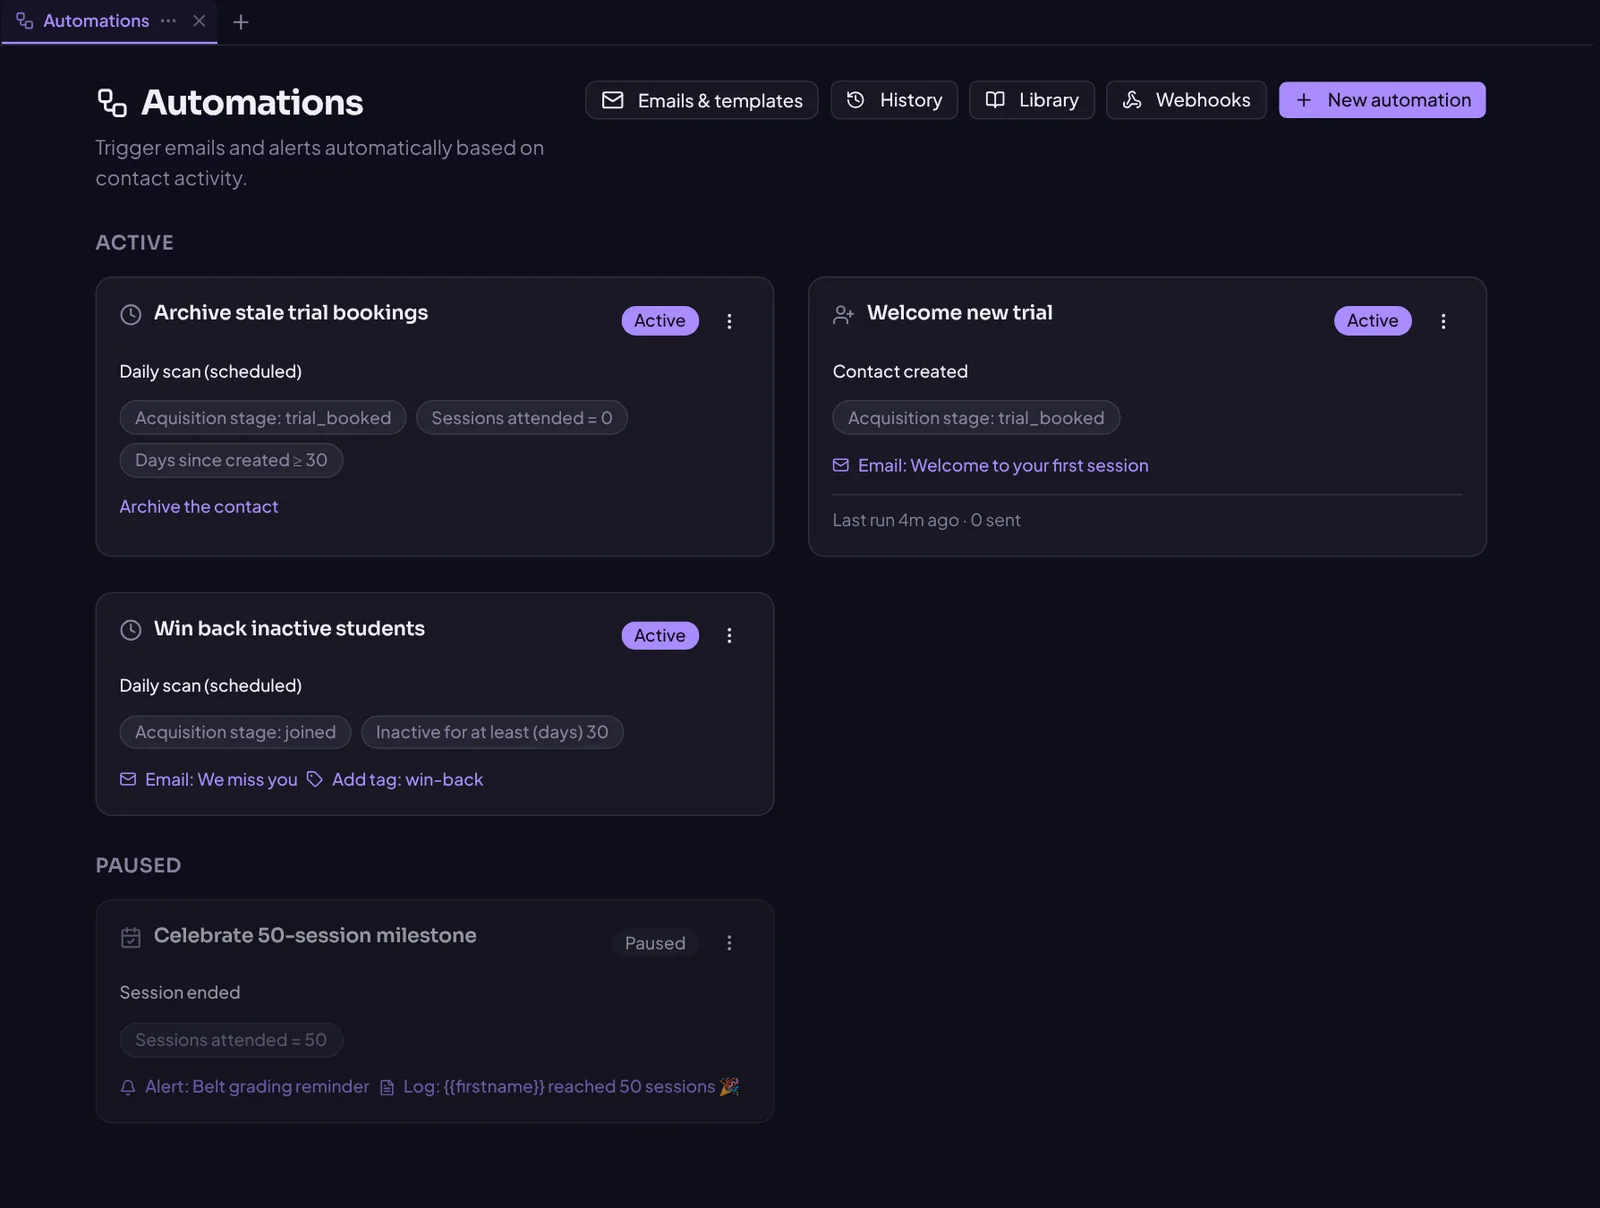The image size is (1600, 1208).
Task: Close the Automations tab
Action: click(x=199, y=21)
